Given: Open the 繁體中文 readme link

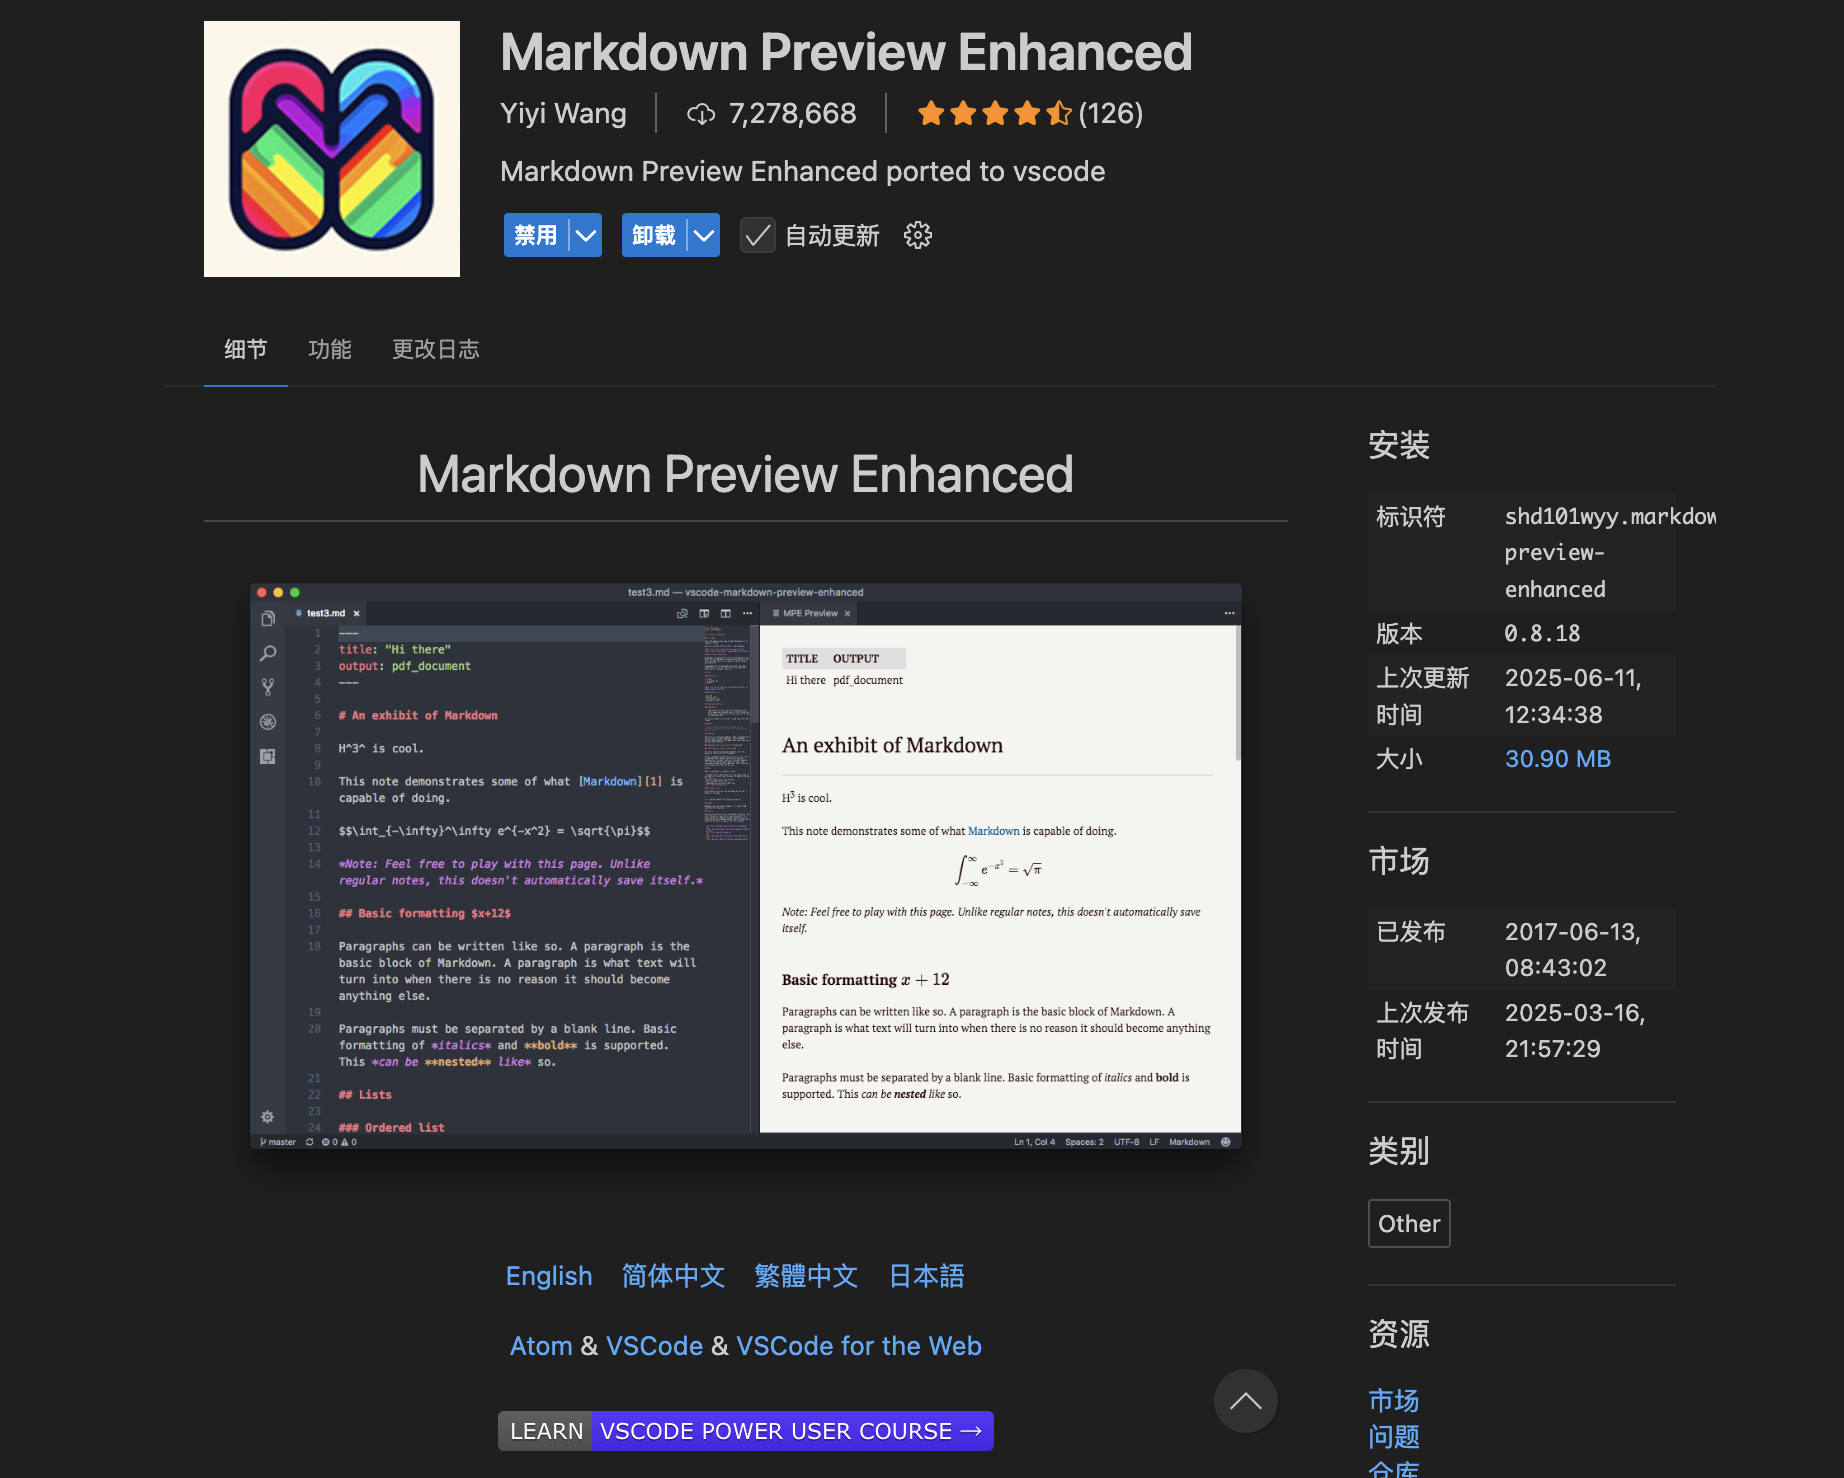Looking at the screenshot, I should [x=806, y=1276].
